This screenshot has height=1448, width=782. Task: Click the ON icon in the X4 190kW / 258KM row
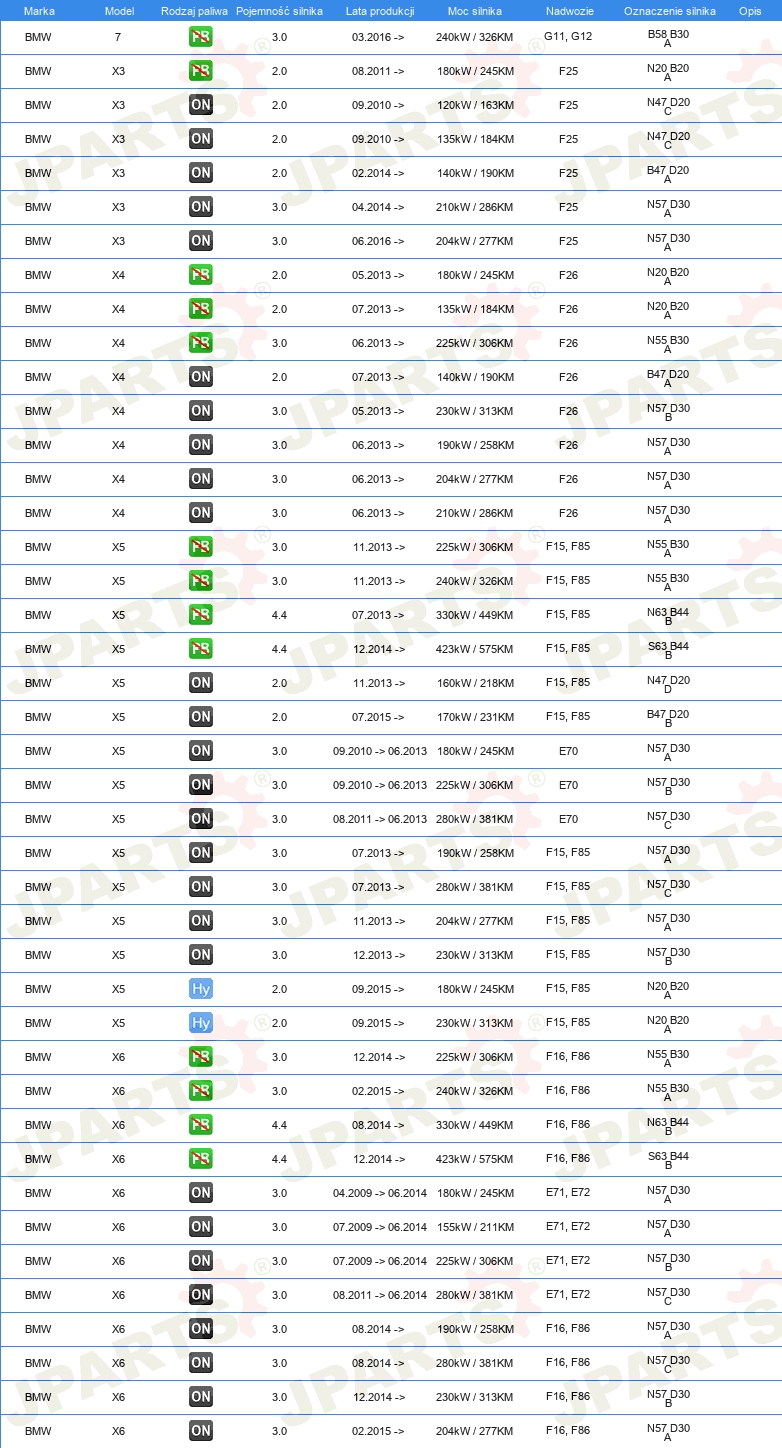(x=201, y=445)
